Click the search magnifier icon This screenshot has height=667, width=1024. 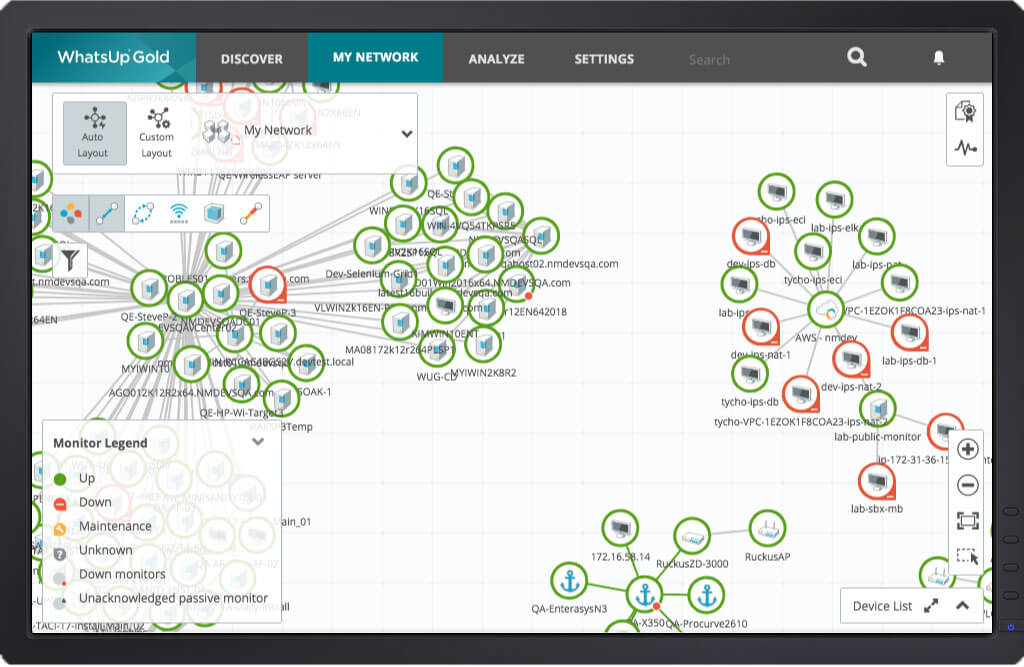857,58
